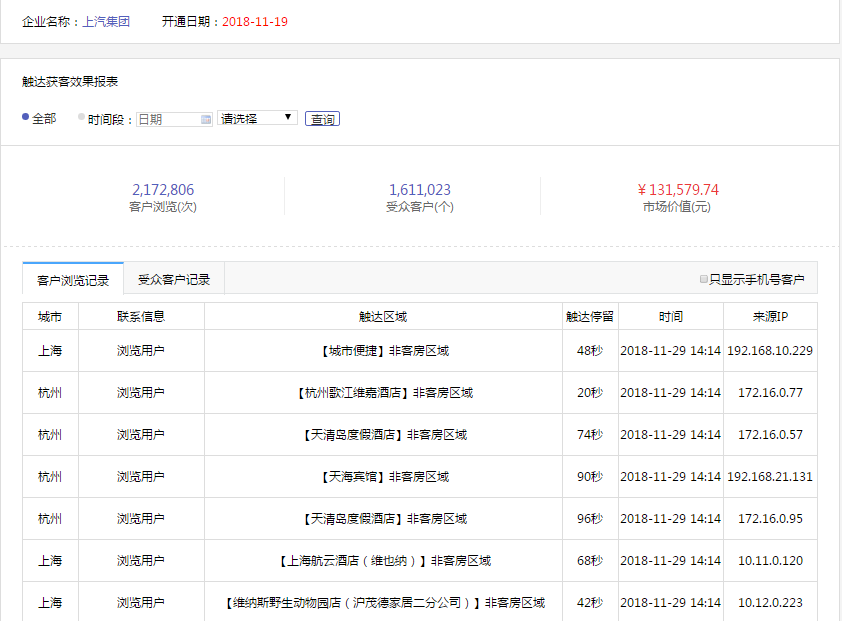Click the 时间 column header
Image resolution: width=842 pixels, height=621 pixels.
[x=671, y=317]
